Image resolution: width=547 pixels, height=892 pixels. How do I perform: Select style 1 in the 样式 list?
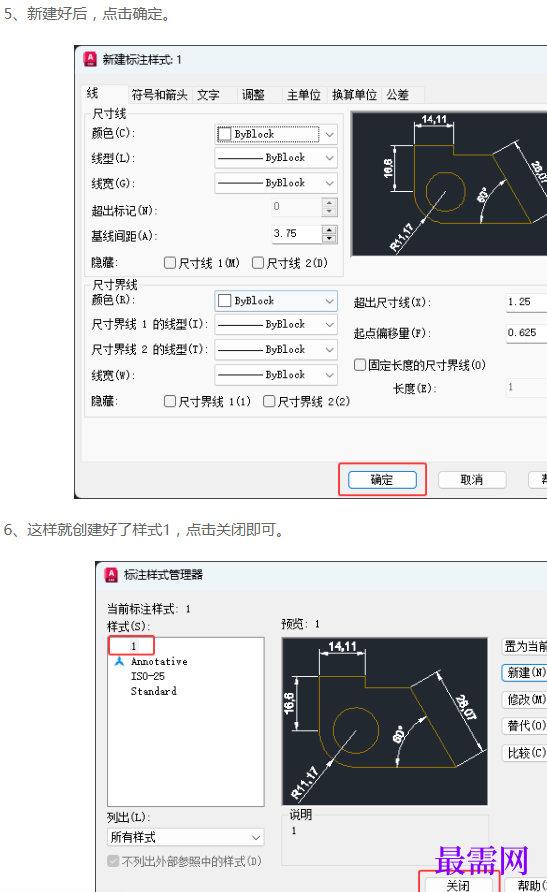tap(134, 646)
